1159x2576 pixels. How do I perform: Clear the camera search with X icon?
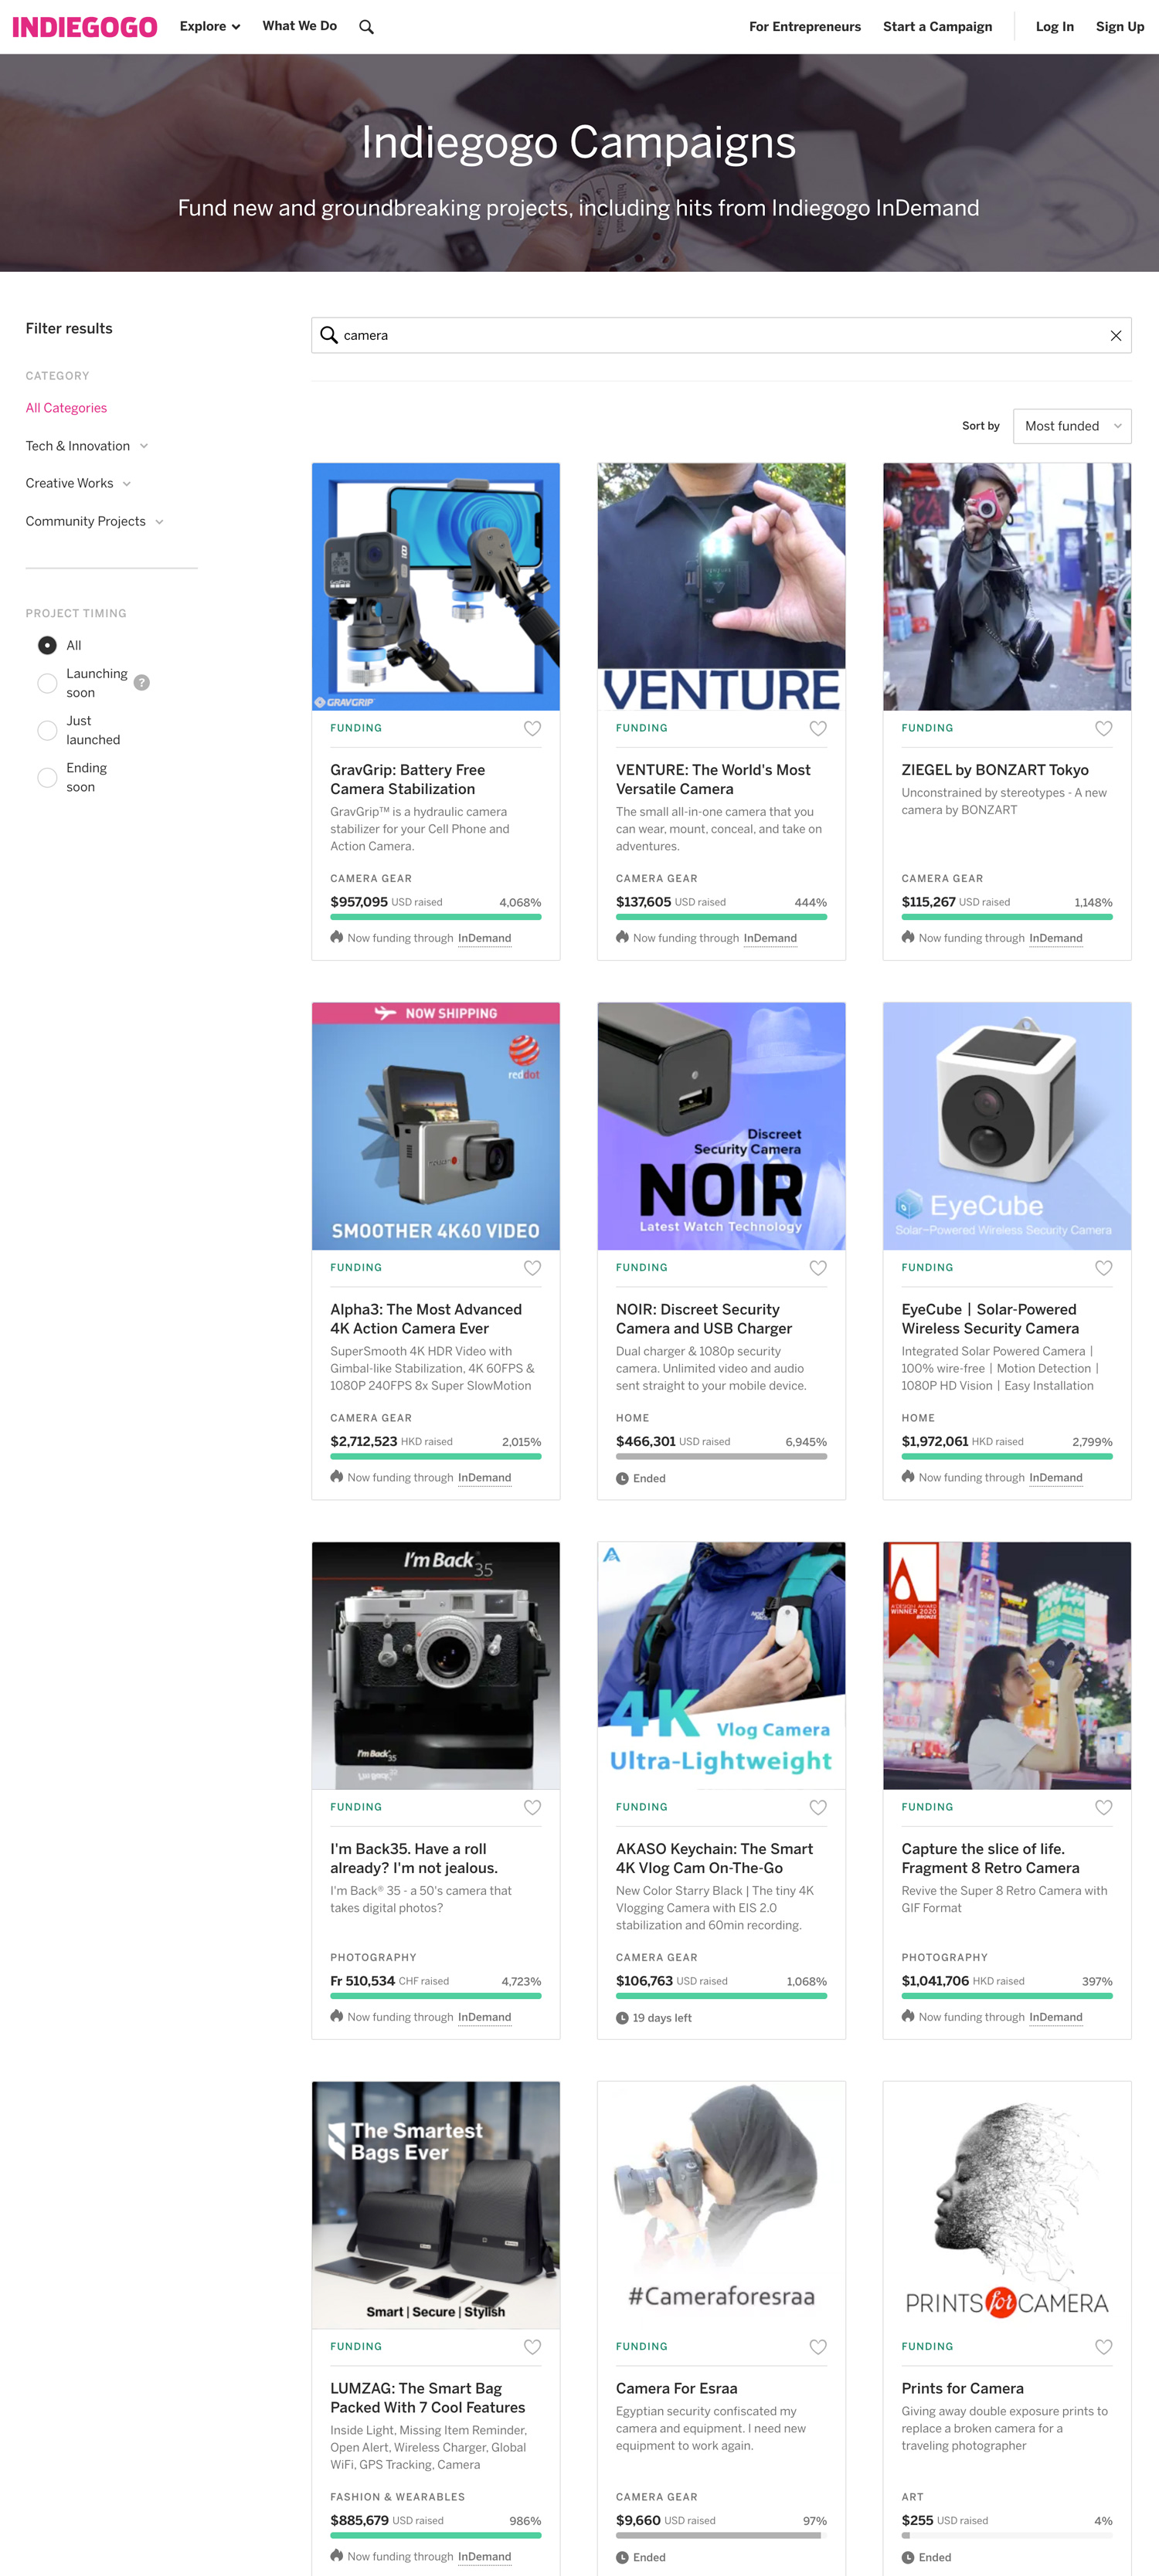pos(1115,336)
